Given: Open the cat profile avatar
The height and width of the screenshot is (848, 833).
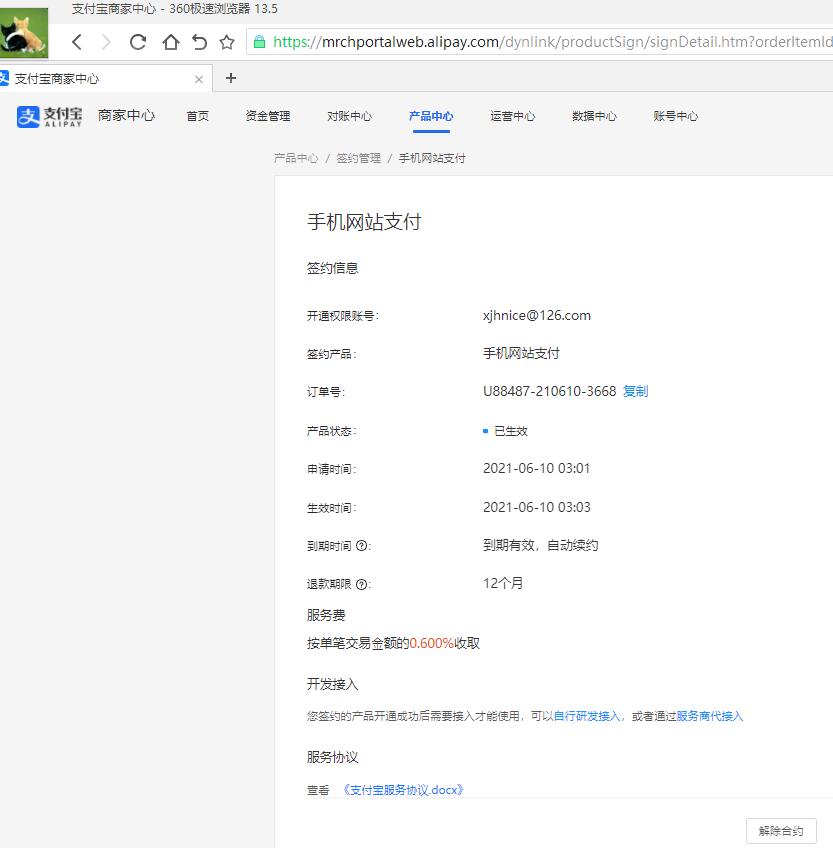Looking at the screenshot, I should click(24, 32).
